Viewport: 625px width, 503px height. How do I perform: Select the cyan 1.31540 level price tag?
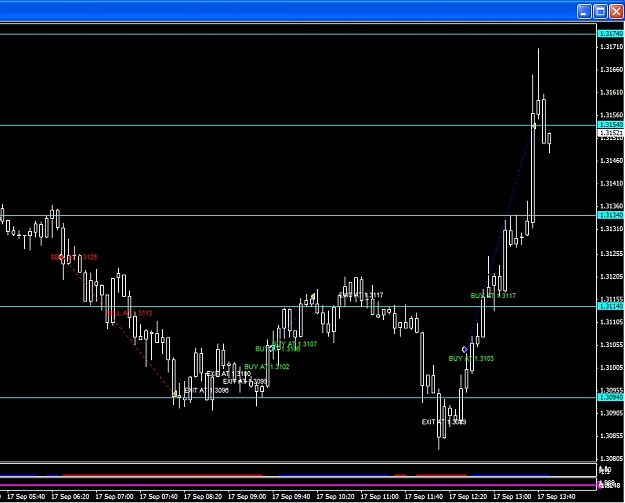(x=611, y=125)
